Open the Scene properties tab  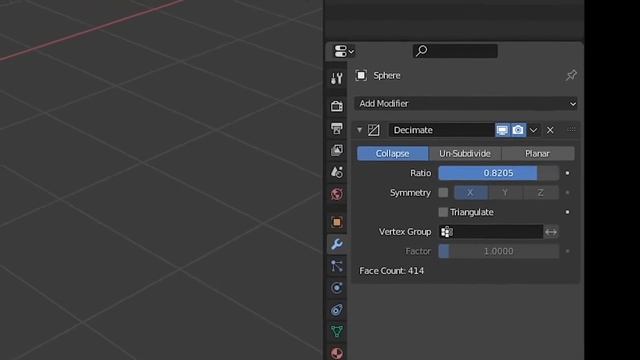tap(337, 172)
